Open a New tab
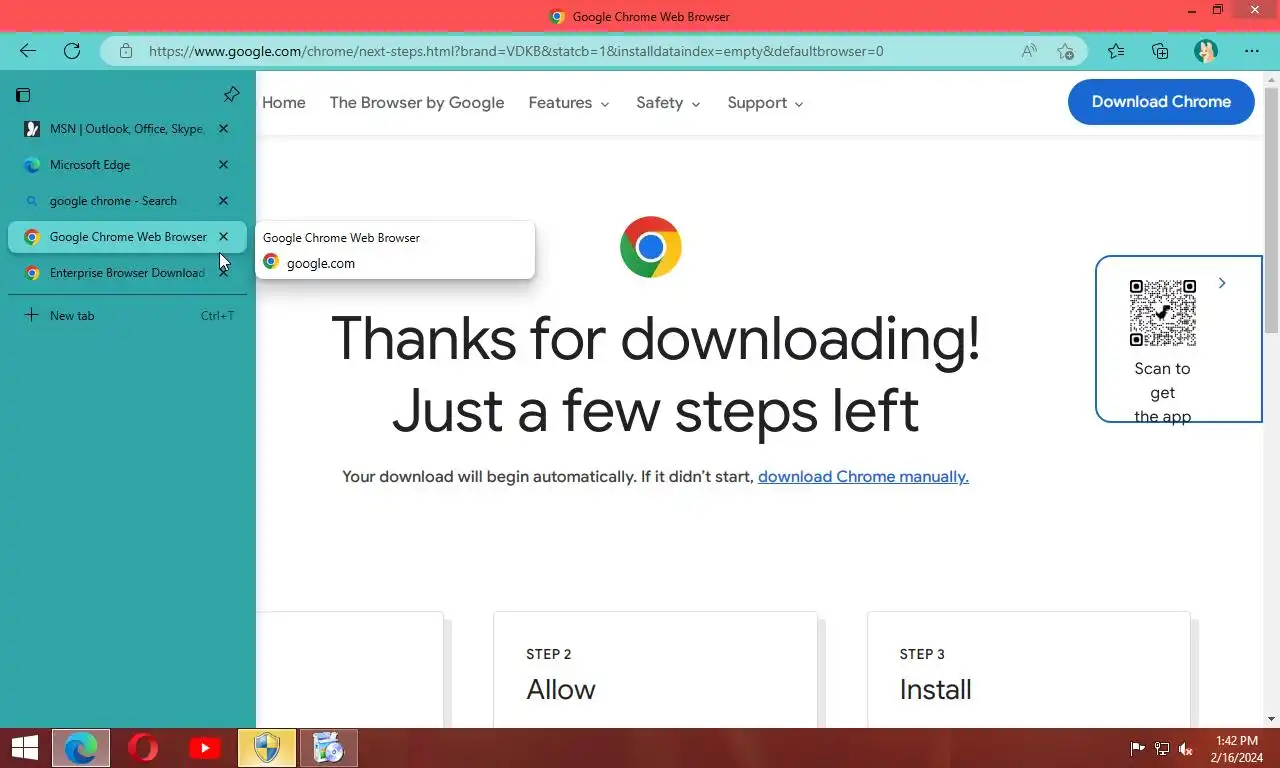This screenshot has height=768, width=1280. click(127, 316)
